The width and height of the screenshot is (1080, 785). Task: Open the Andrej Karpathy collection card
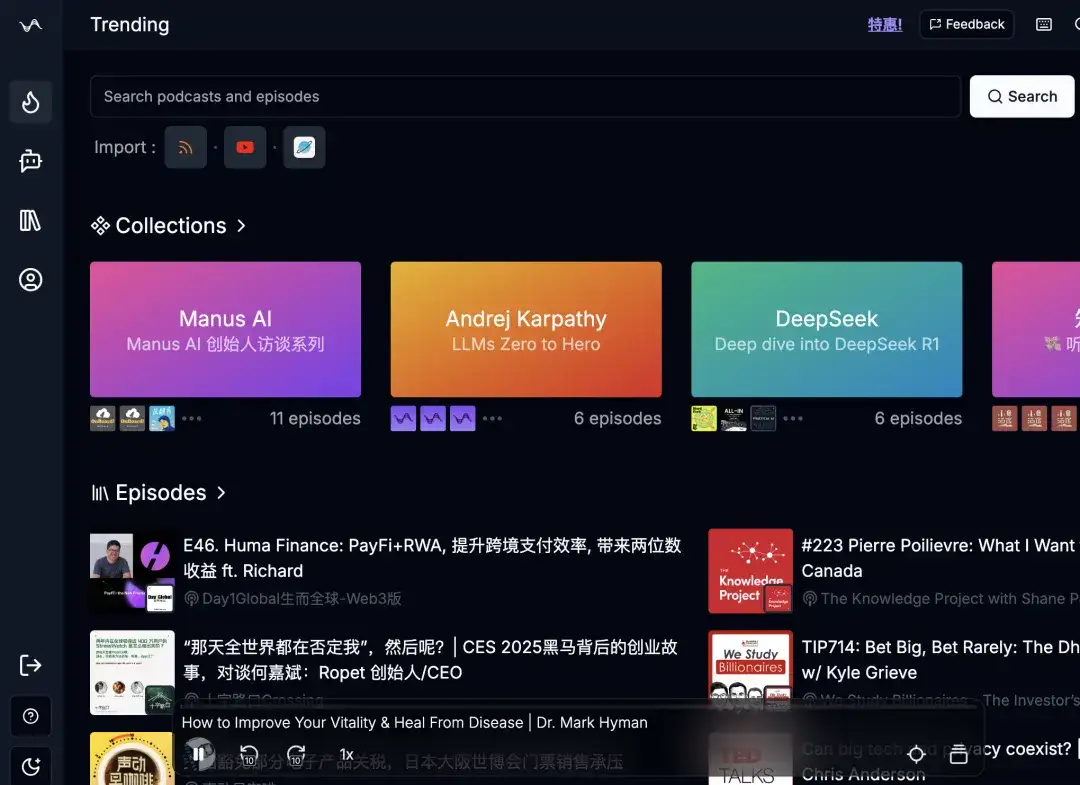[526, 329]
